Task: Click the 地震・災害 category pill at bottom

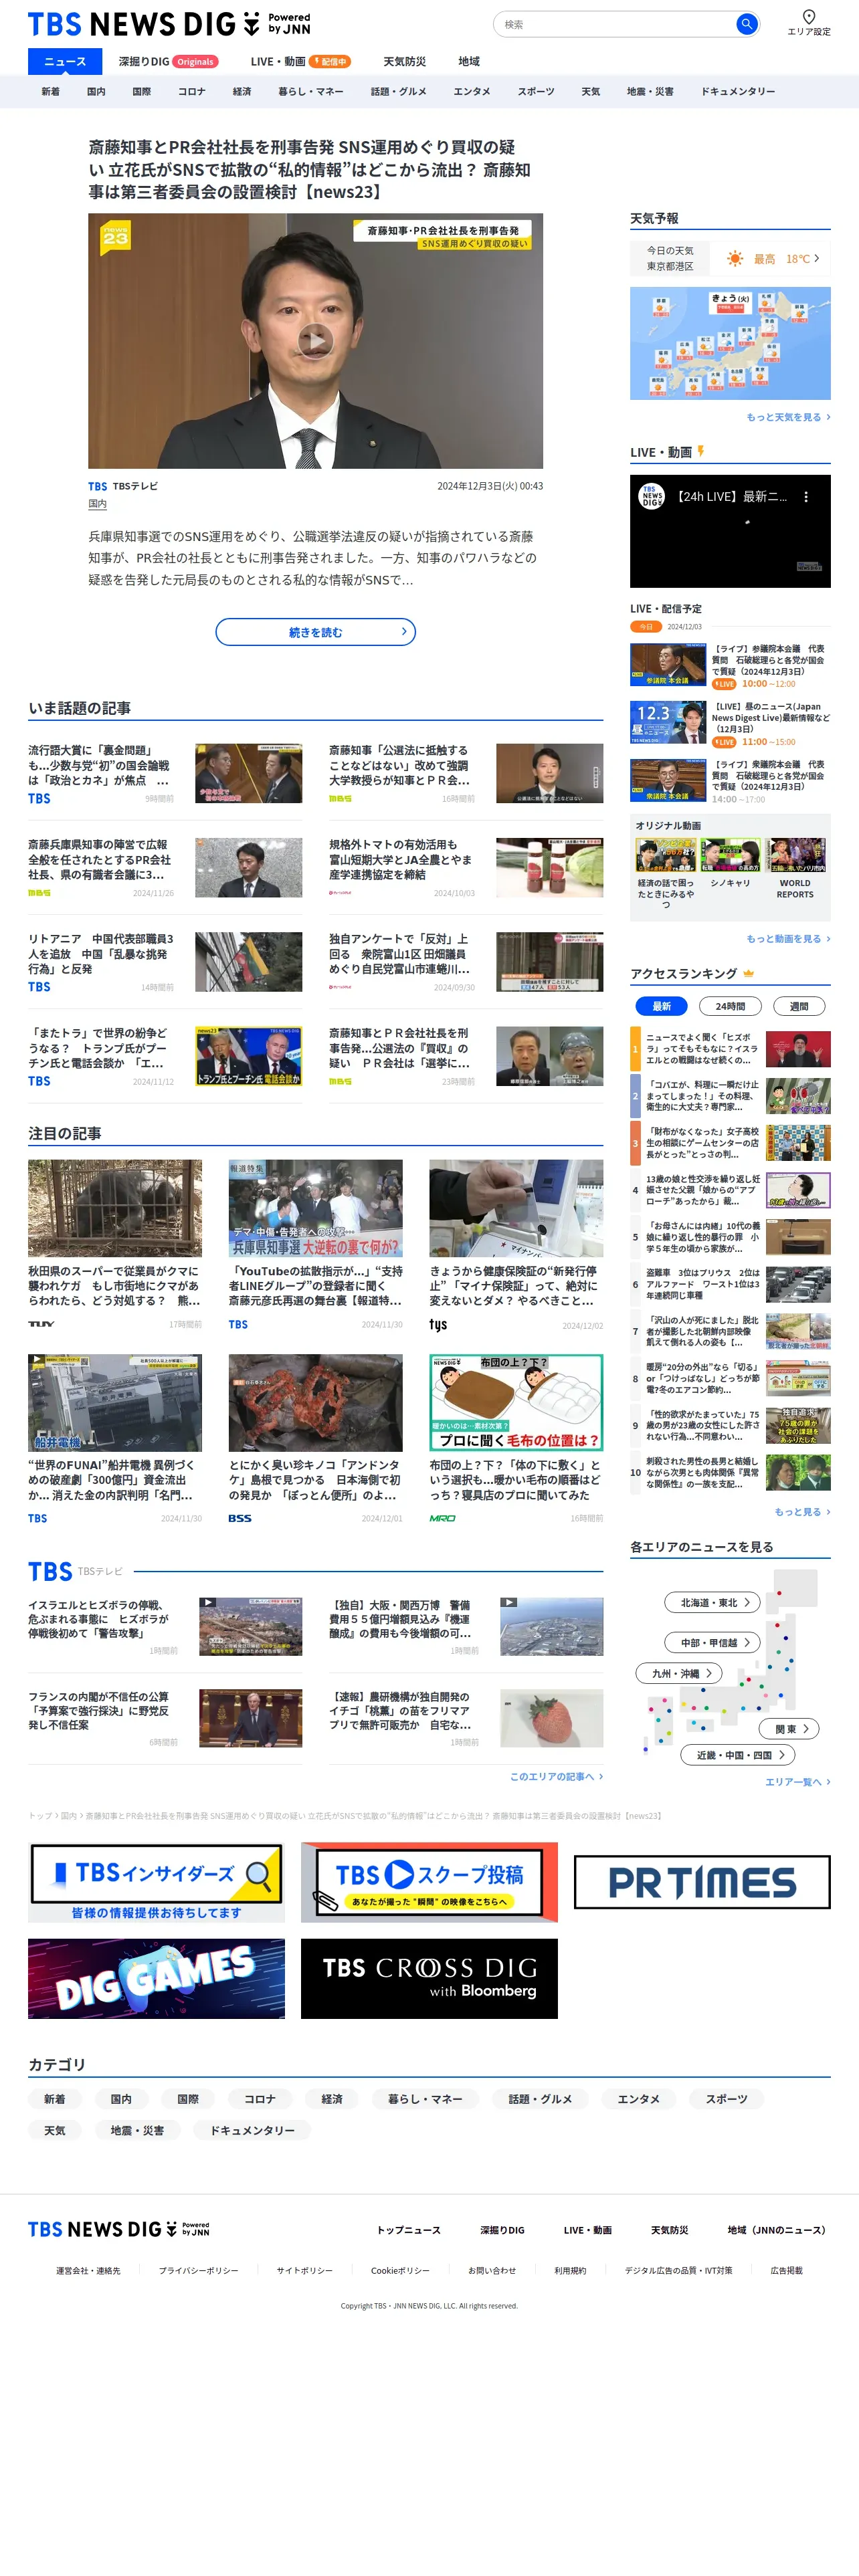Action: [137, 2131]
